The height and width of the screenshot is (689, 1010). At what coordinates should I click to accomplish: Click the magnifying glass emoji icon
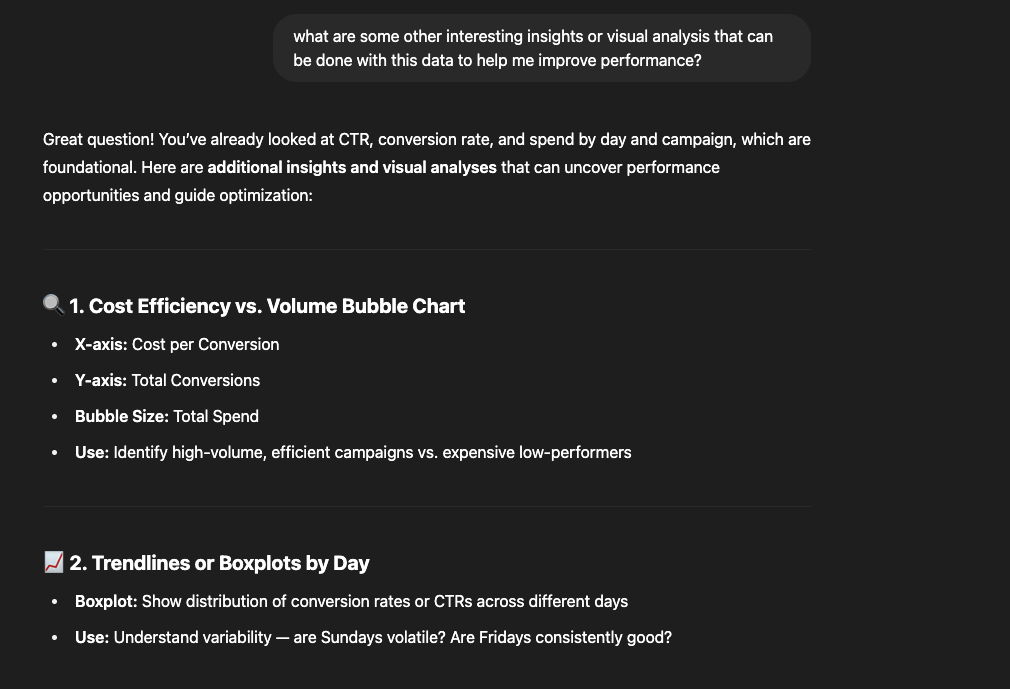coord(53,305)
